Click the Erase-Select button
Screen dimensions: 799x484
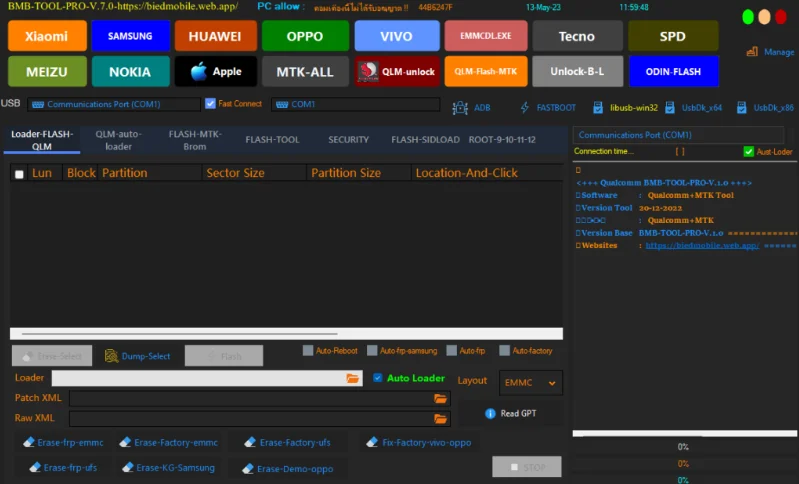point(52,356)
